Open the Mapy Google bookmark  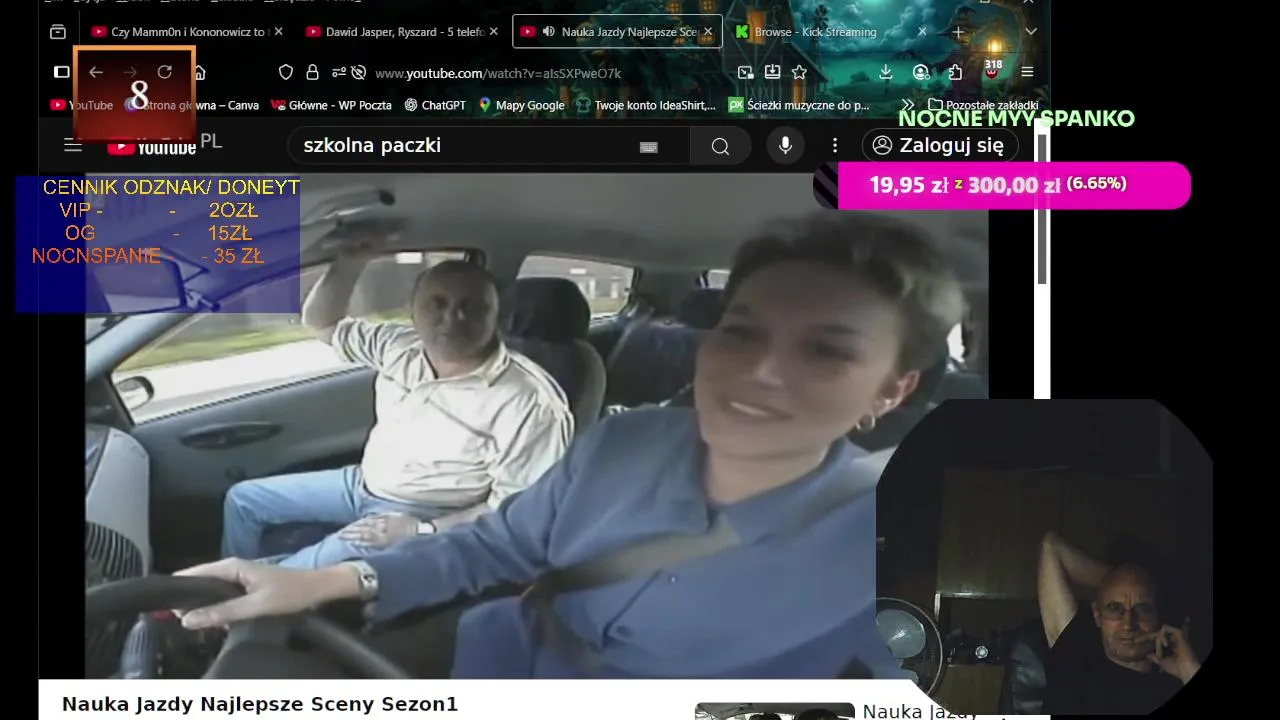pos(521,105)
